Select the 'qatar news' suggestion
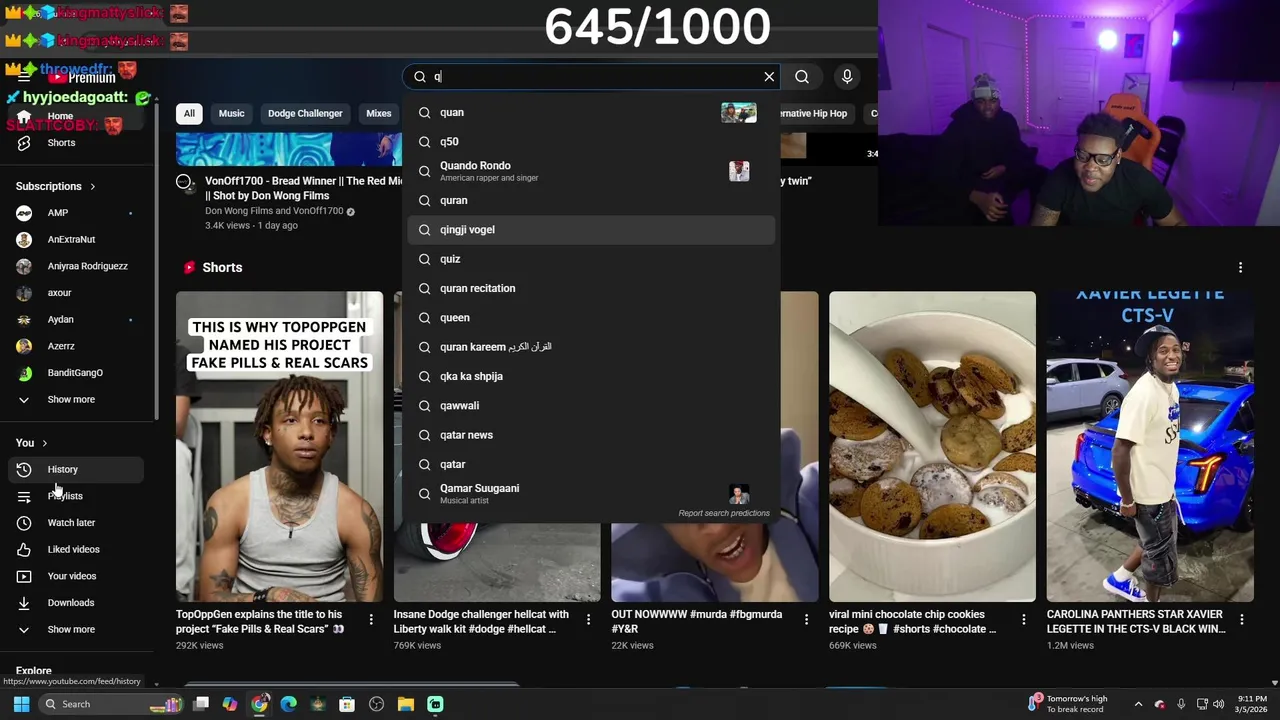Image resolution: width=1280 pixels, height=720 pixels. 591,435
